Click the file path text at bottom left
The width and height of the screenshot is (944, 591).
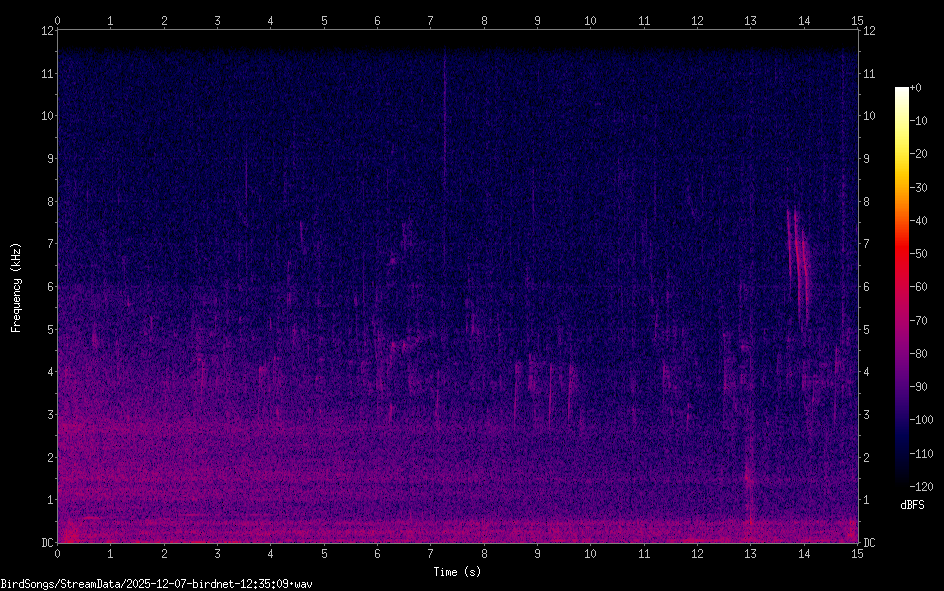click(157, 583)
